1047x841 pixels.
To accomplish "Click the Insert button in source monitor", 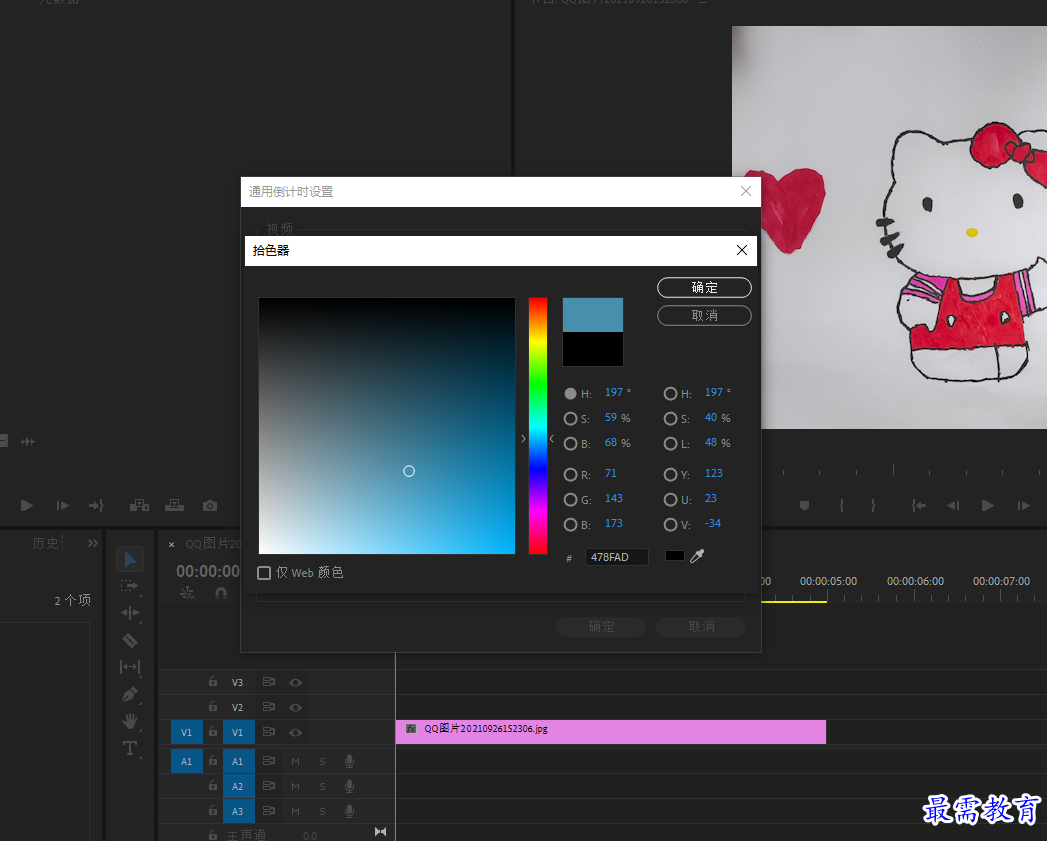I will (139, 505).
